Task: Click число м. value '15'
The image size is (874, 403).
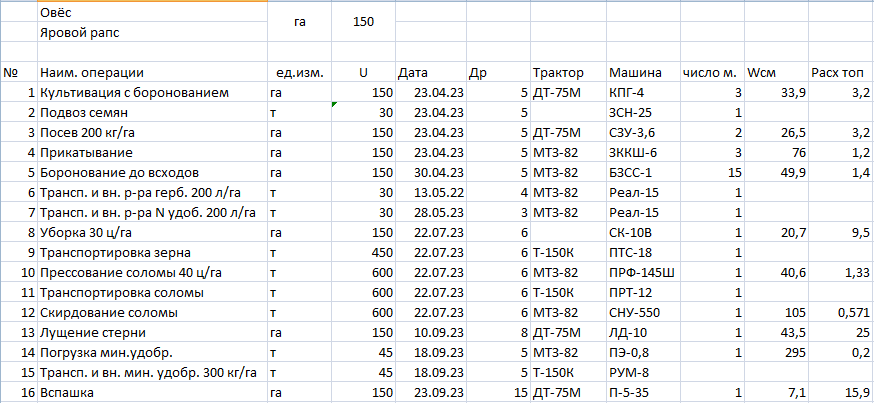Action: [712, 172]
